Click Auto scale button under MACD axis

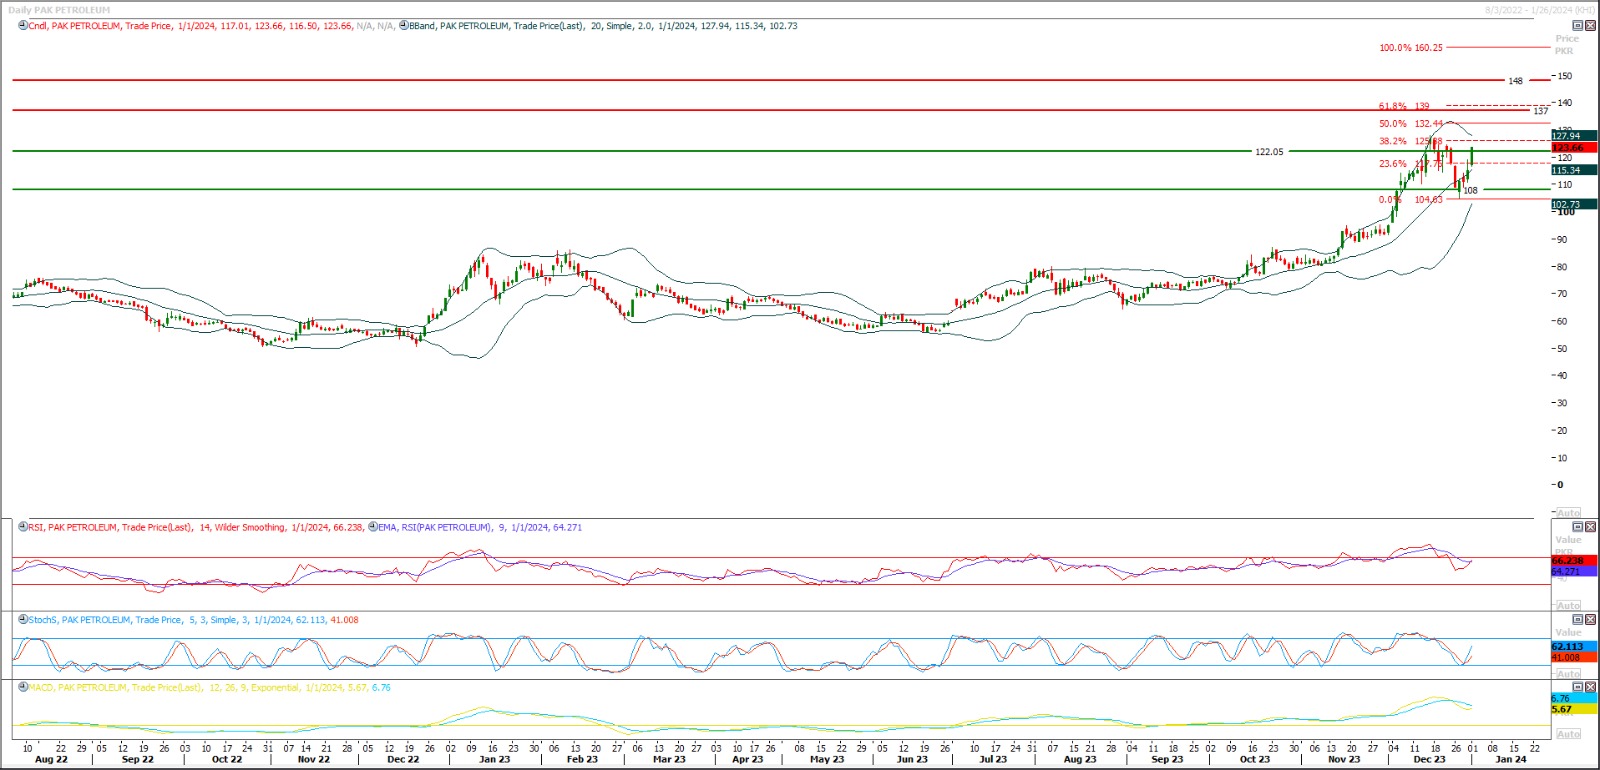[x=1568, y=734]
